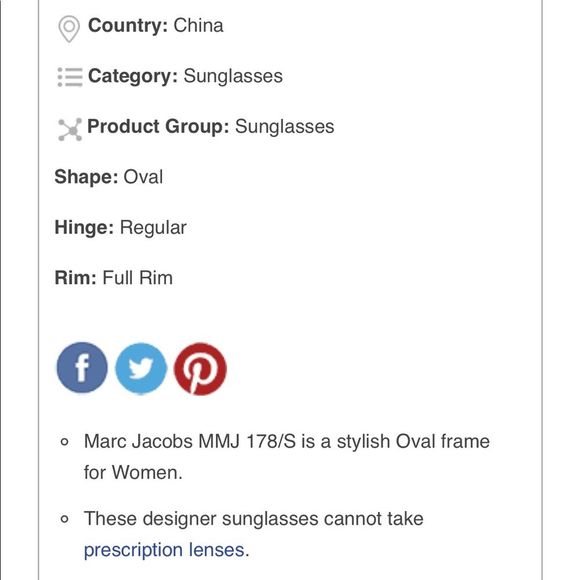The width and height of the screenshot is (580, 580).
Task: Pin product with Pinterest icon
Action: point(200,369)
